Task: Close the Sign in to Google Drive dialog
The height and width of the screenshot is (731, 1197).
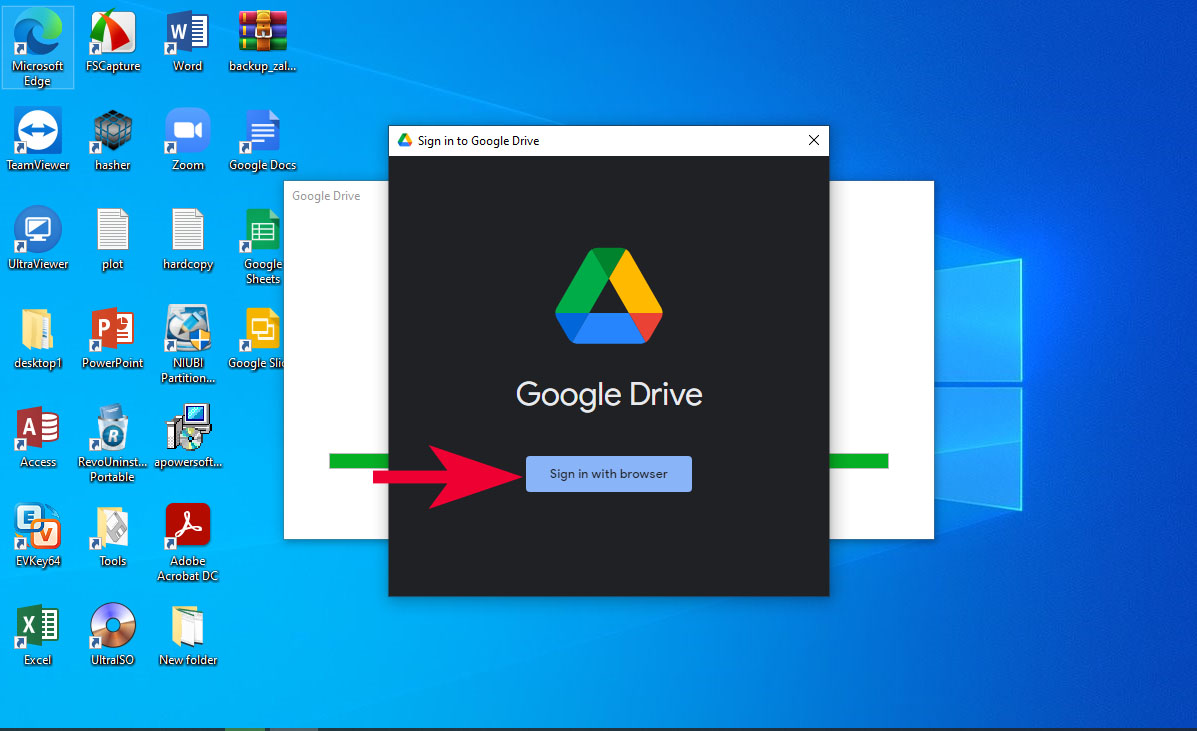Action: coord(814,140)
